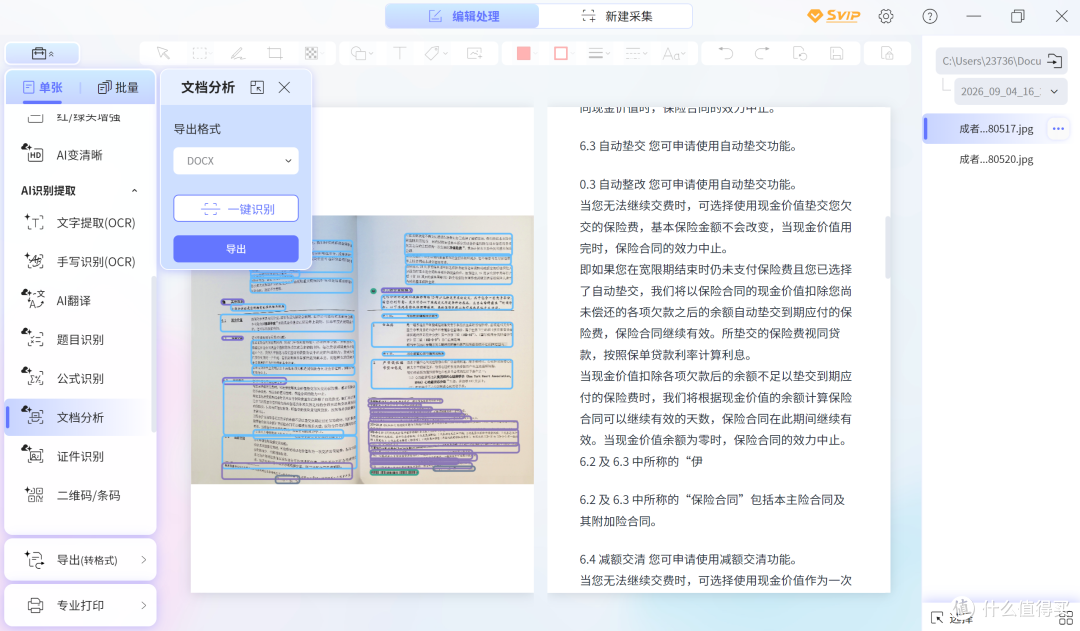
Task: Open the 编辑处理 tab
Action: click(x=463, y=16)
